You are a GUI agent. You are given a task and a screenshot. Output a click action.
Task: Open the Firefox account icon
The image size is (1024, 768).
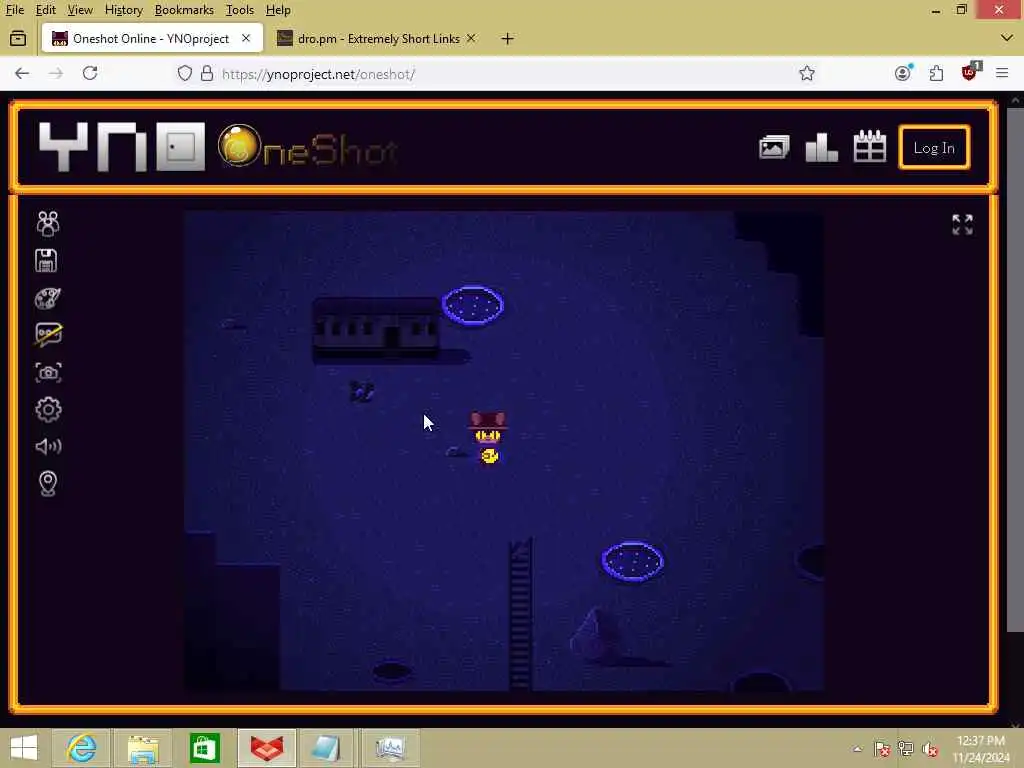tap(903, 72)
